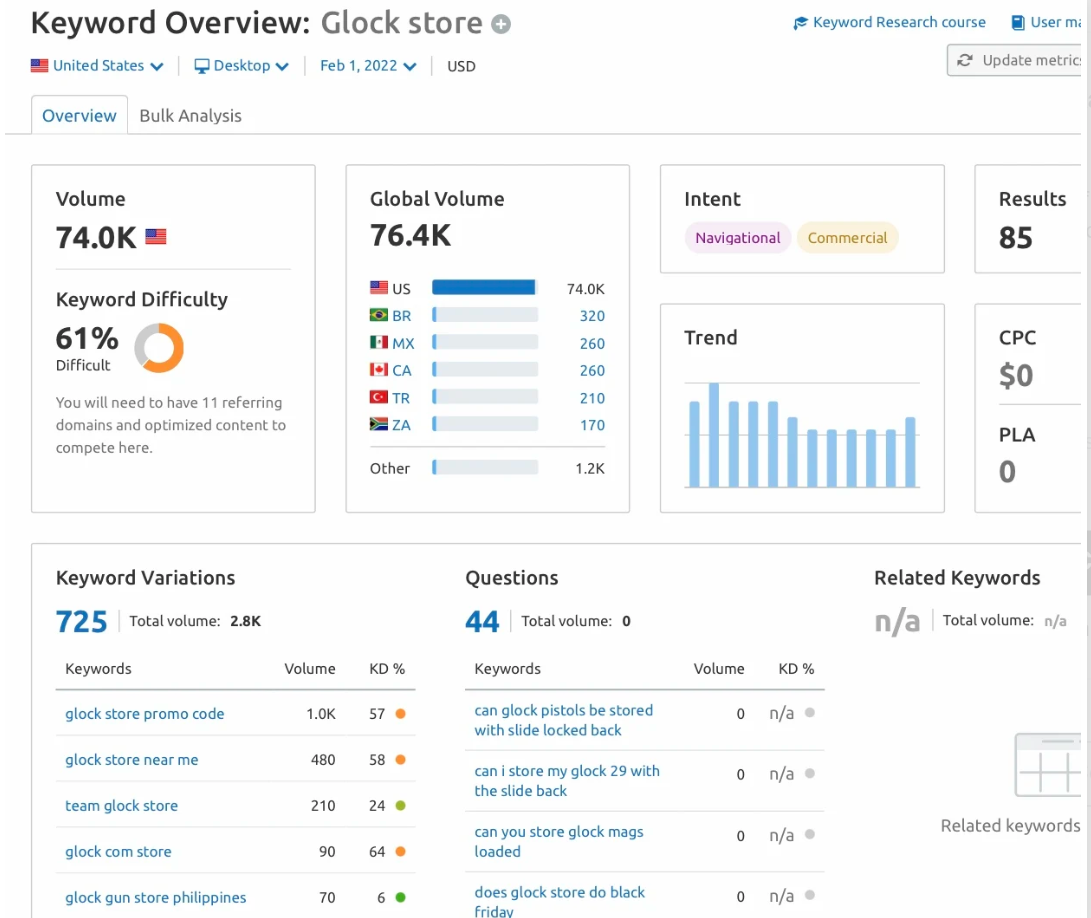
Task: Click the US volume progress bar
Action: pos(485,287)
